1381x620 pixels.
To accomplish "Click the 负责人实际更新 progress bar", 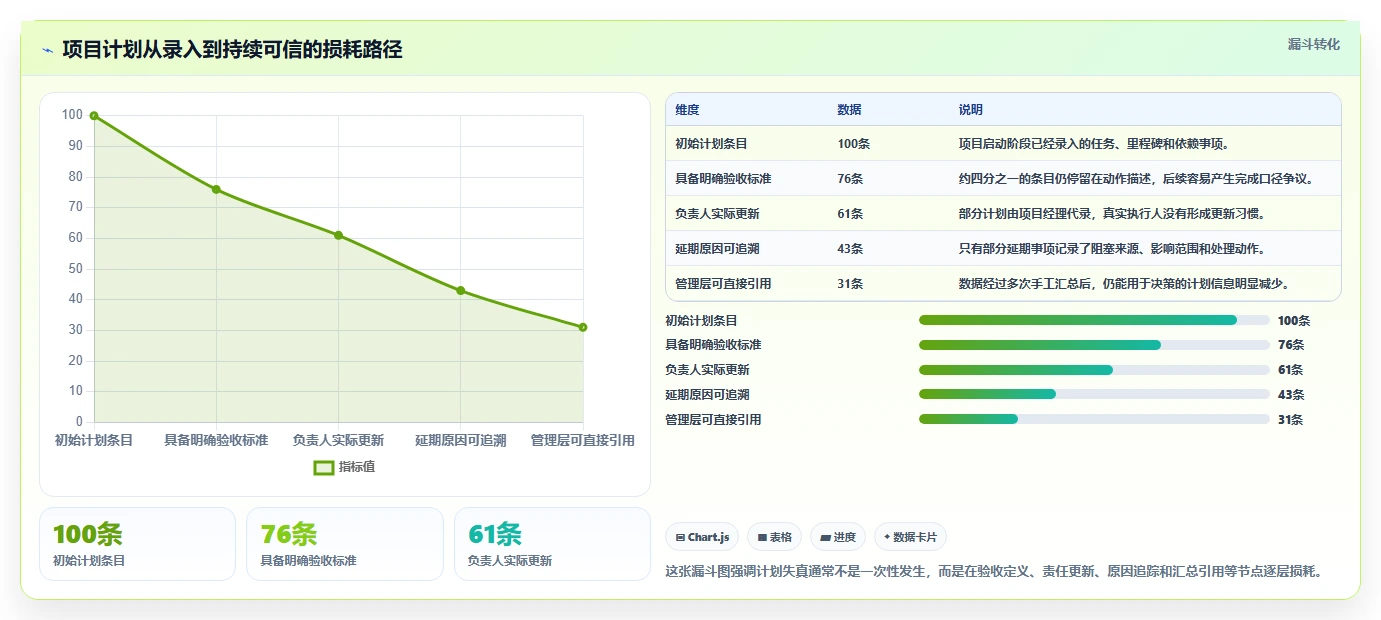I will click(1094, 370).
